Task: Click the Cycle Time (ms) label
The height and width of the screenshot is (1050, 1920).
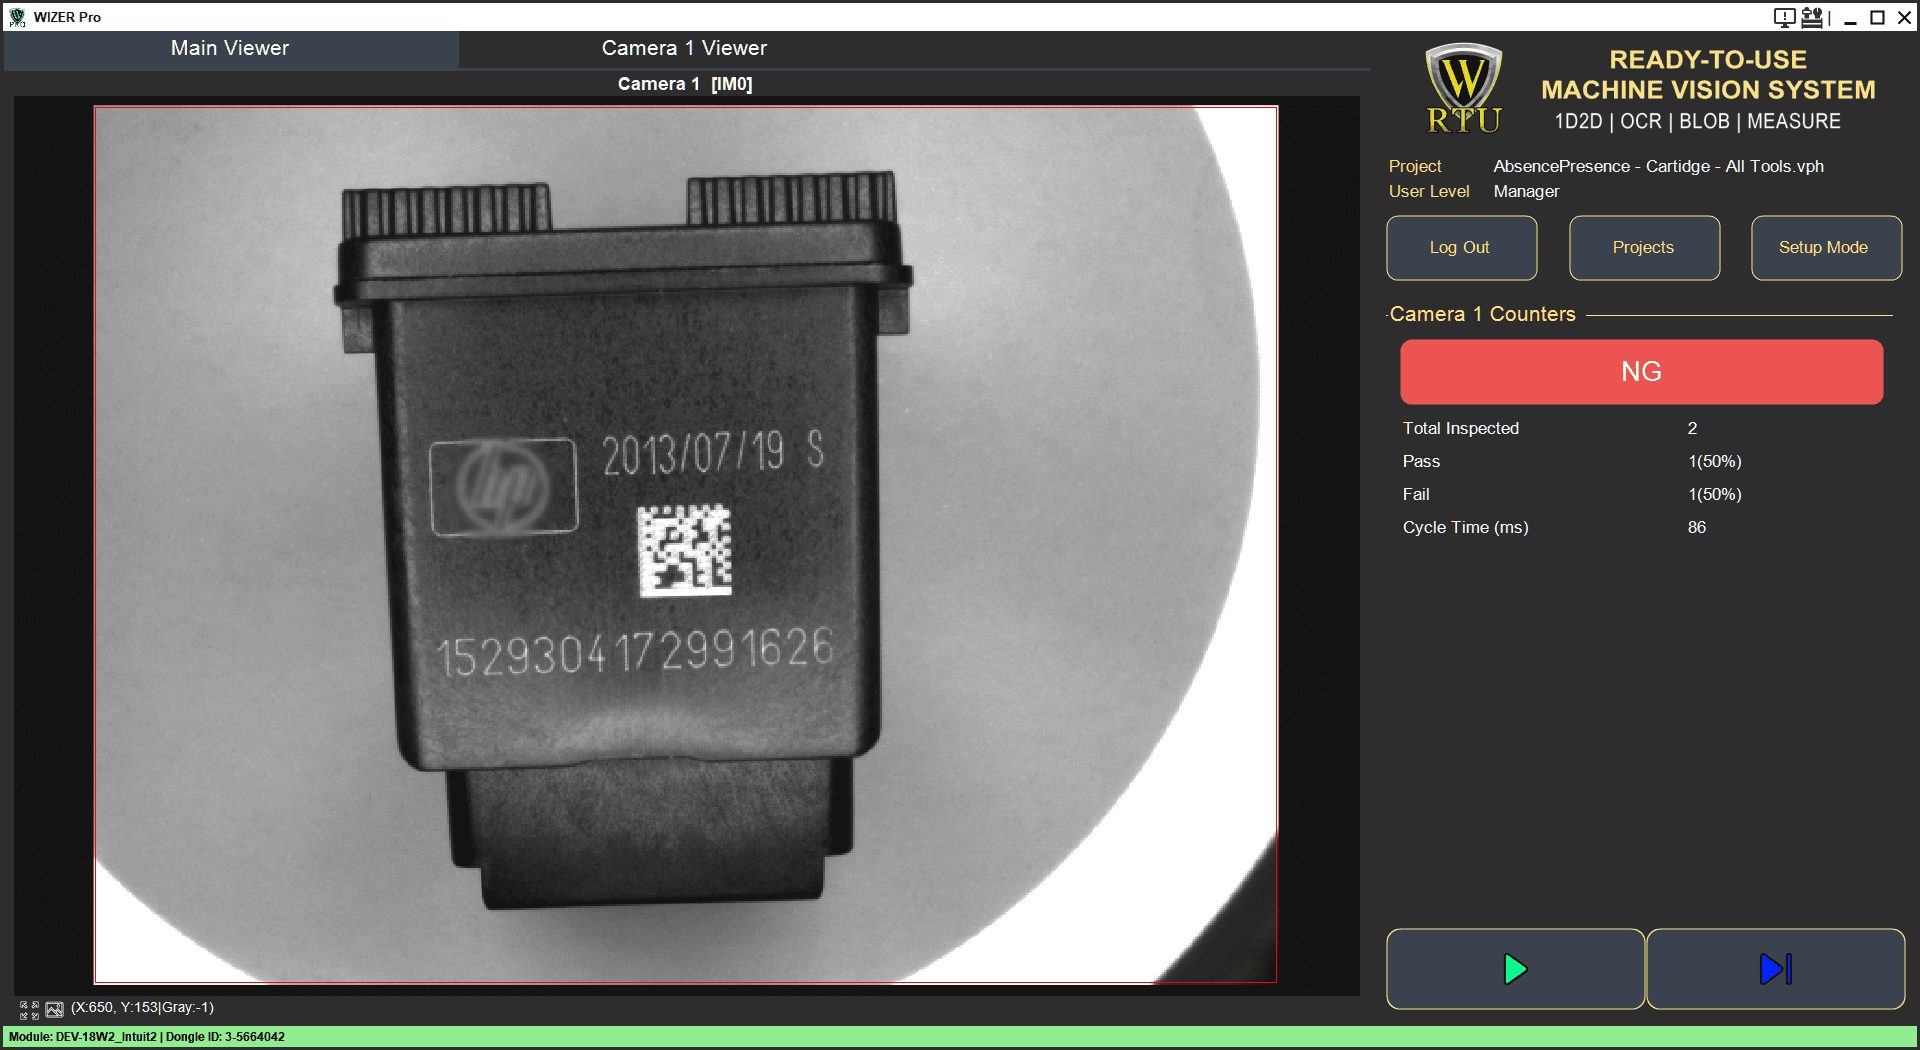Action: [x=1465, y=527]
